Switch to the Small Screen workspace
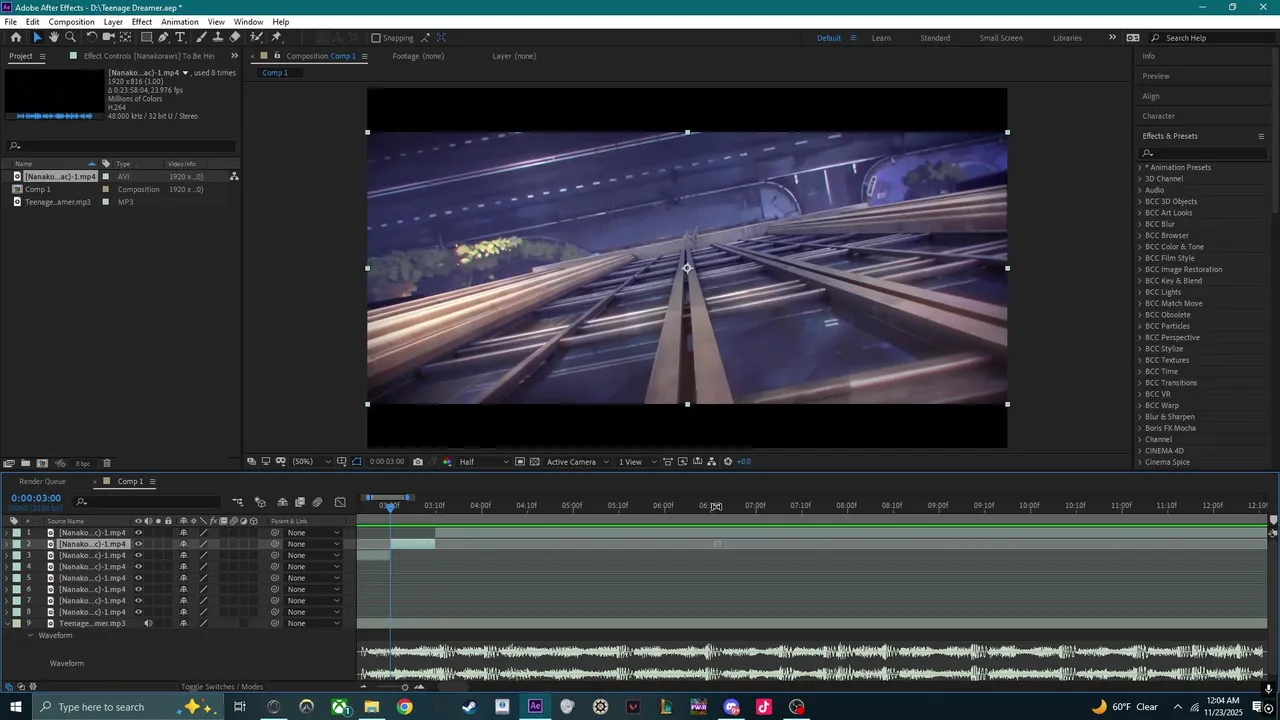1280x720 pixels. pyautogui.click(x=1001, y=38)
